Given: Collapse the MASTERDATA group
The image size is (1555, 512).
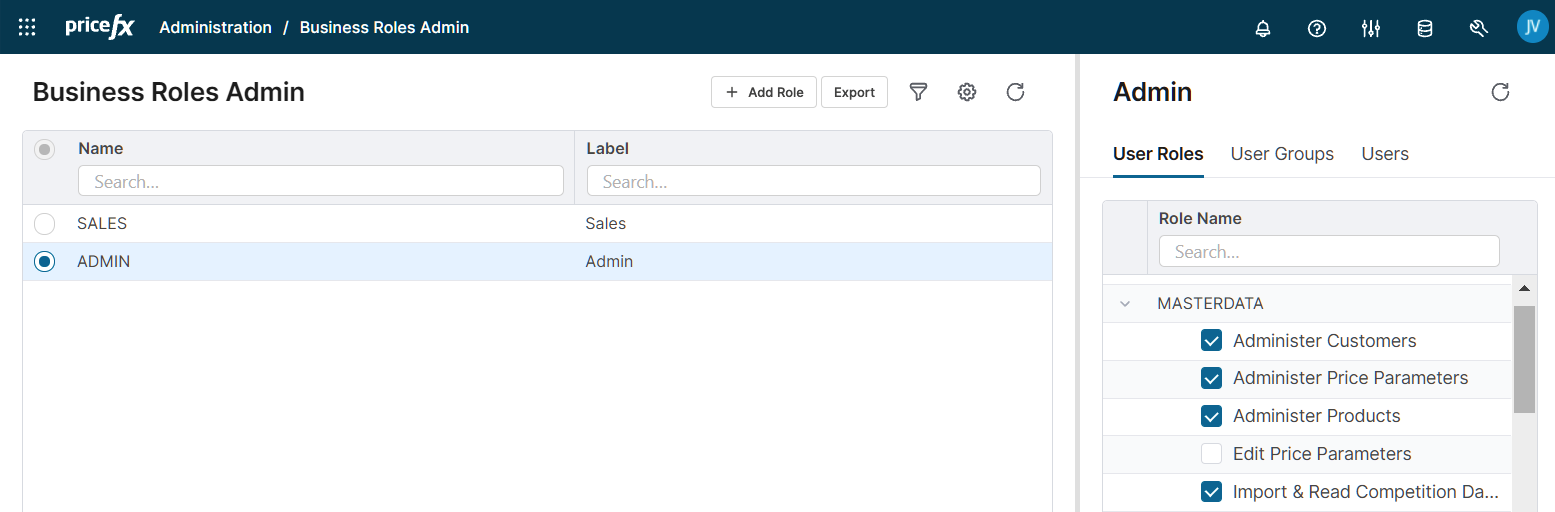Looking at the screenshot, I should (x=1126, y=303).
